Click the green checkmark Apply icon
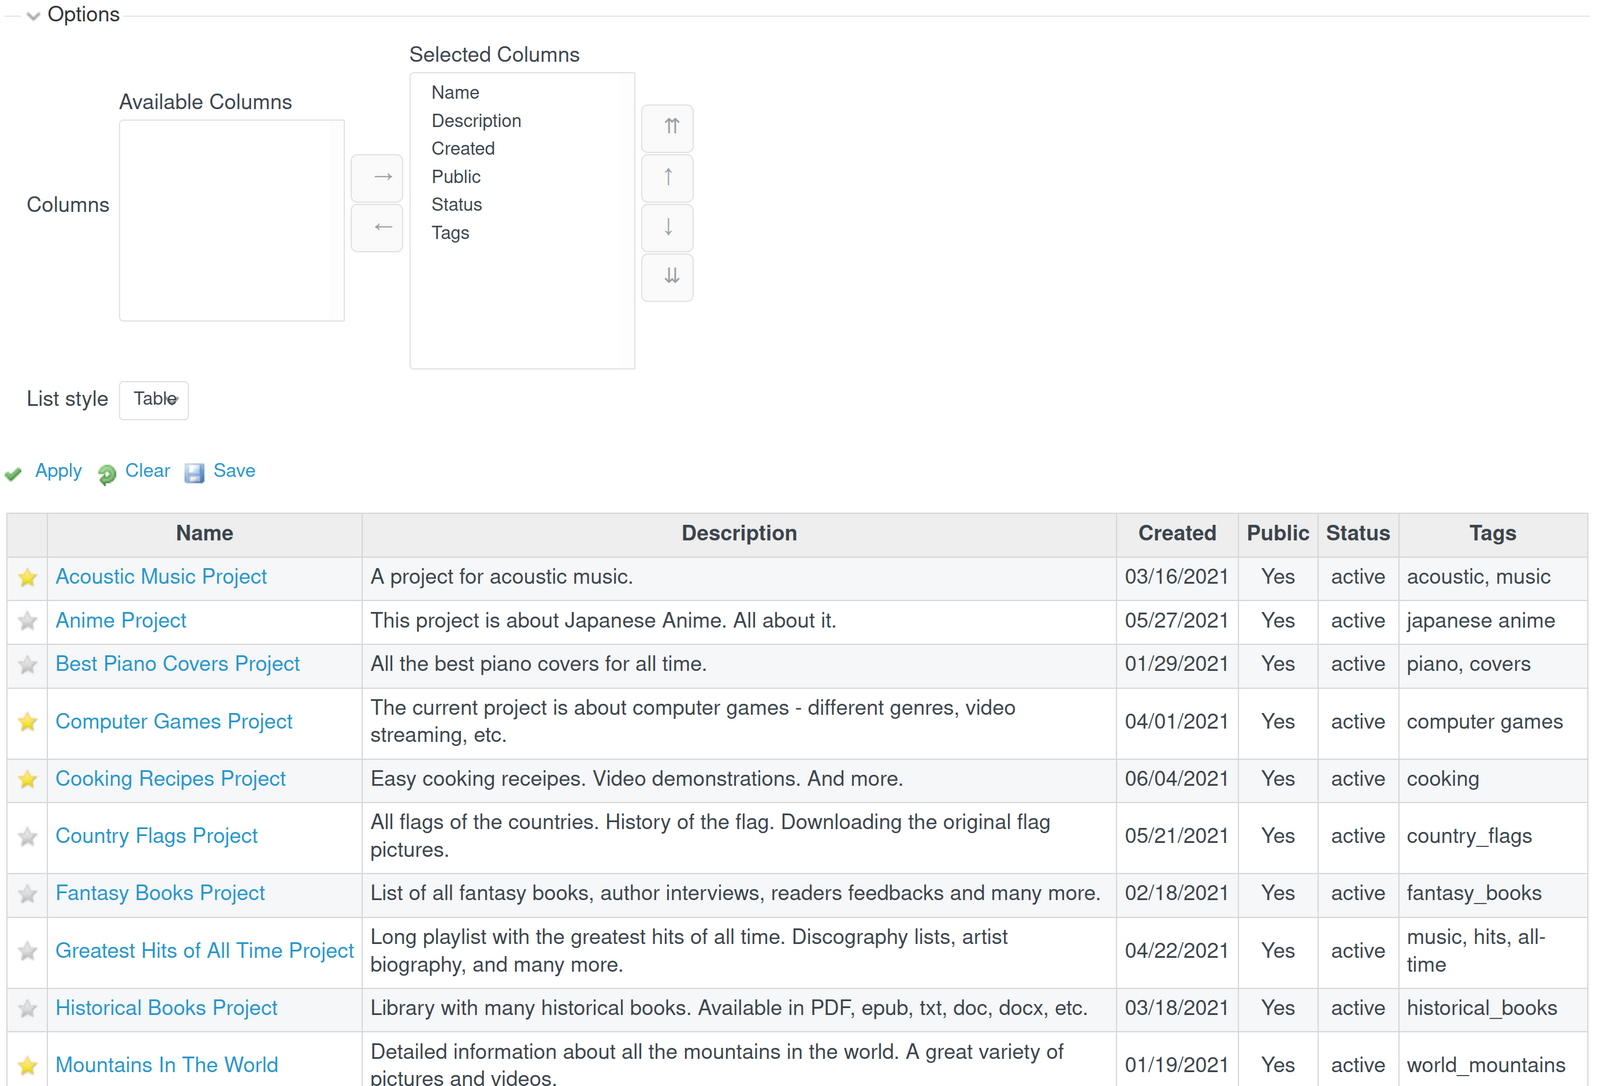 coord(14,473)
